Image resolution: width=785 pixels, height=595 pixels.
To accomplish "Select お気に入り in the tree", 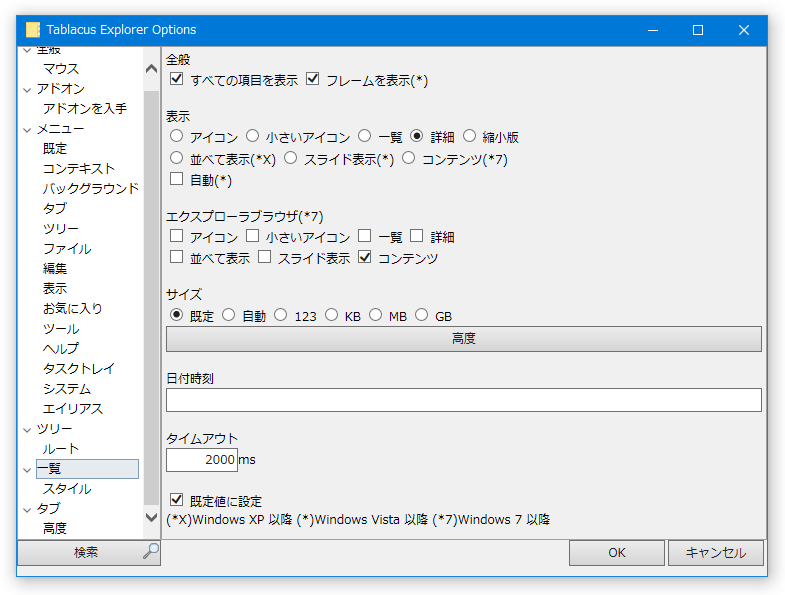I will click(73, 309).
